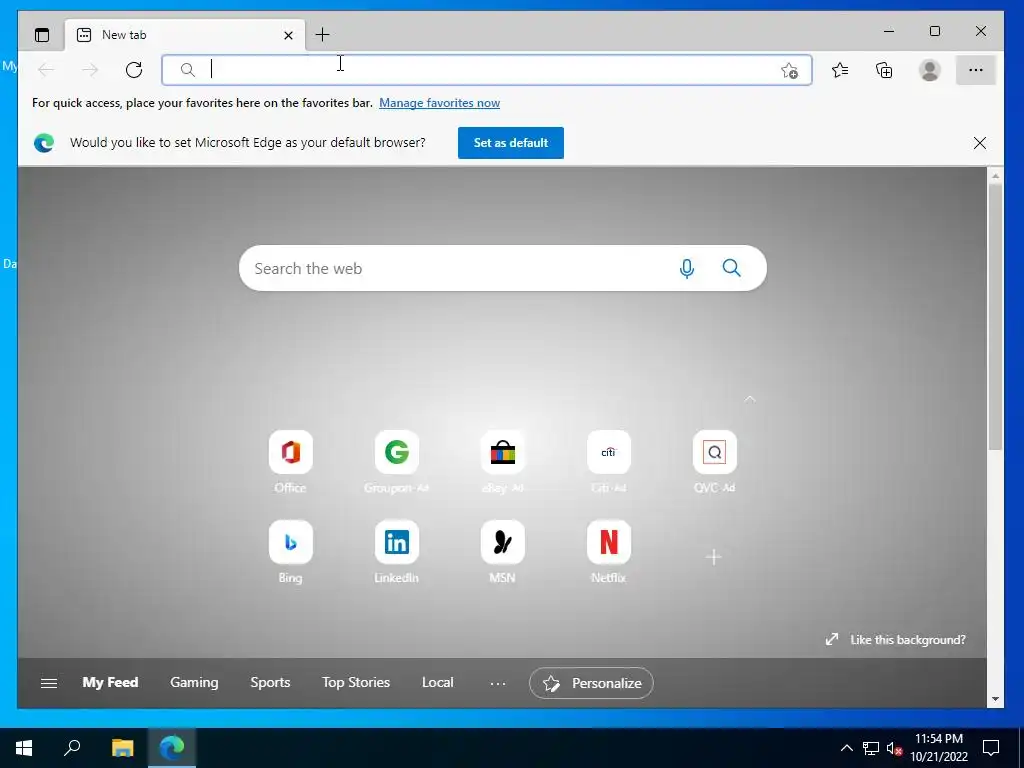This screenshot has width=1024, height=768.
Task: Switch to the Local feed
Action: click(438, 682)
